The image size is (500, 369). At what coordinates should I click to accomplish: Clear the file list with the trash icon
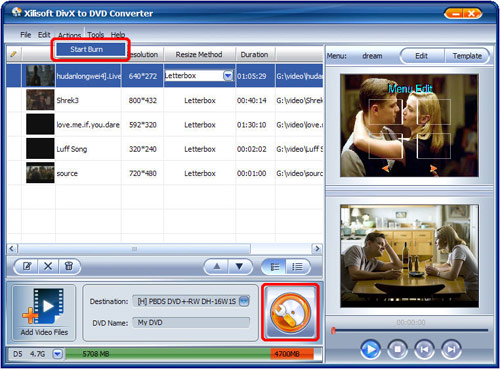point(69,266)
